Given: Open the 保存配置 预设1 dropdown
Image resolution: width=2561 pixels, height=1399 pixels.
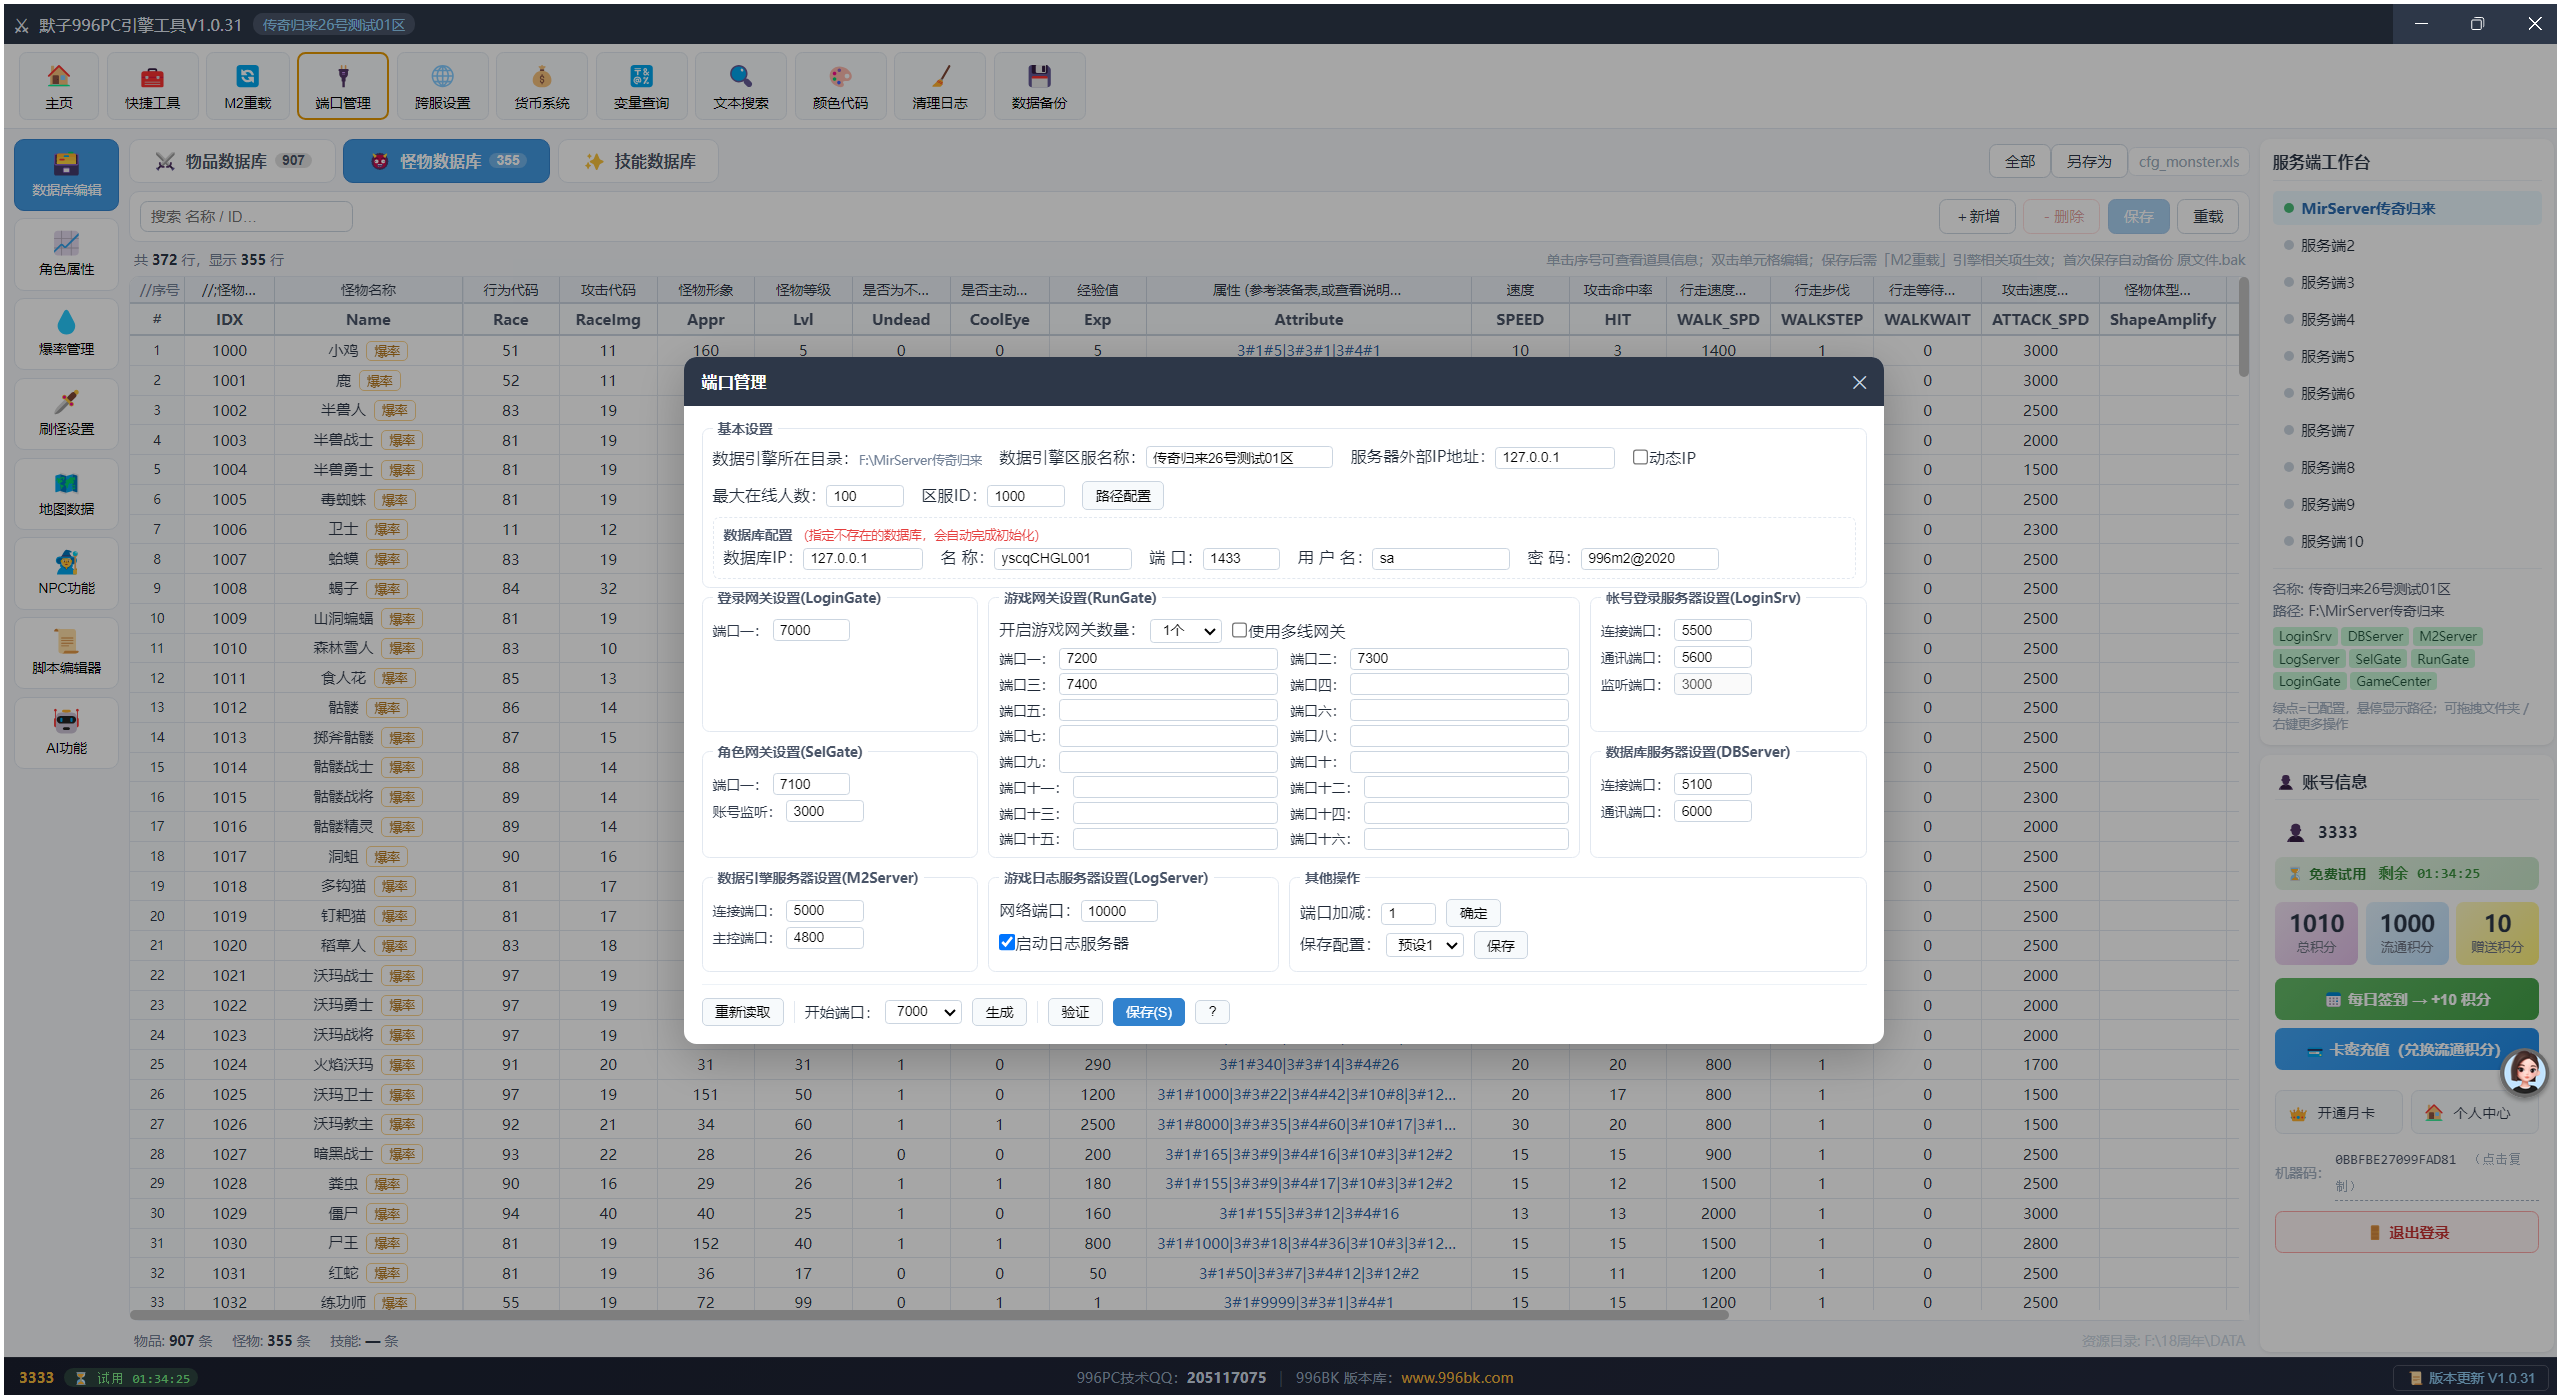Looking at the screenshot, I should (1426, 945).
